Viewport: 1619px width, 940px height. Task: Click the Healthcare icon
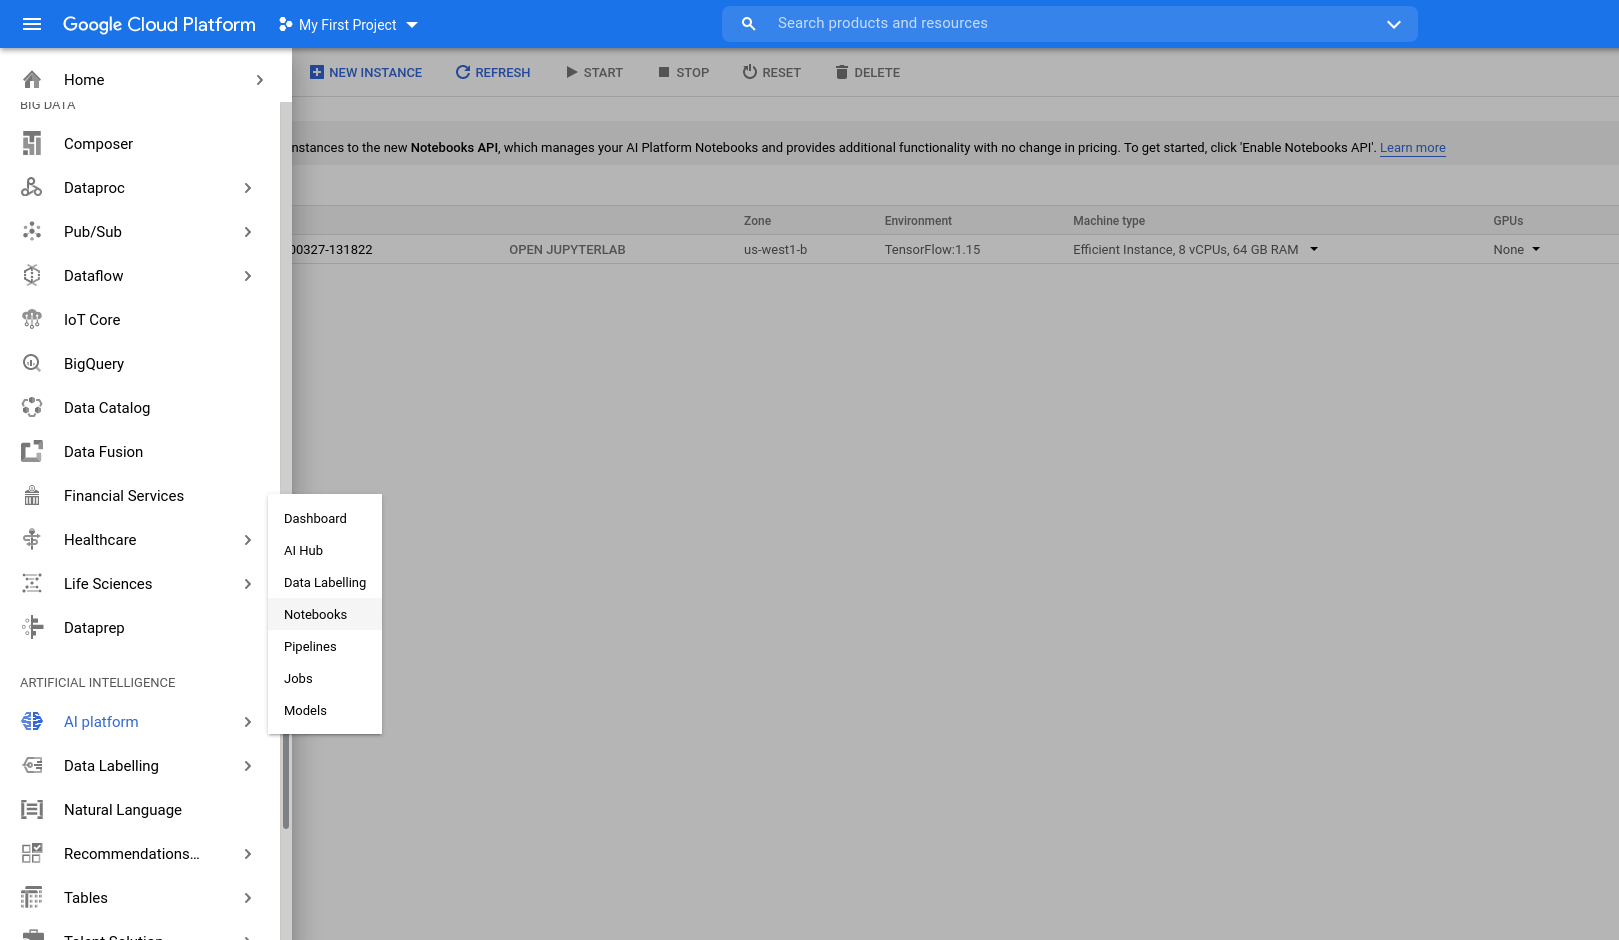coord(32,540)
